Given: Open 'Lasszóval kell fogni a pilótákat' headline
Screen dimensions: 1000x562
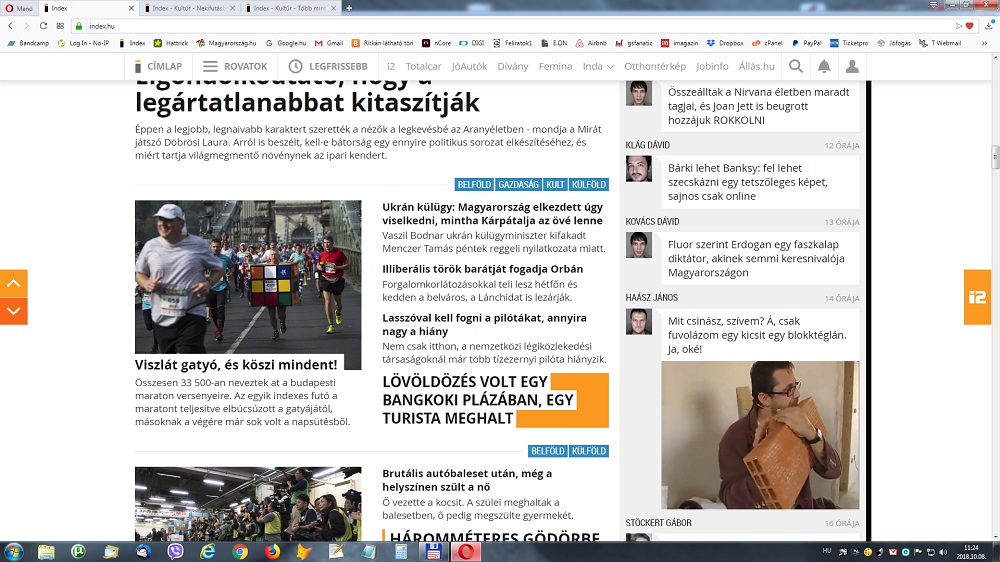Looking at the screenshot, I should pos(484,324).
